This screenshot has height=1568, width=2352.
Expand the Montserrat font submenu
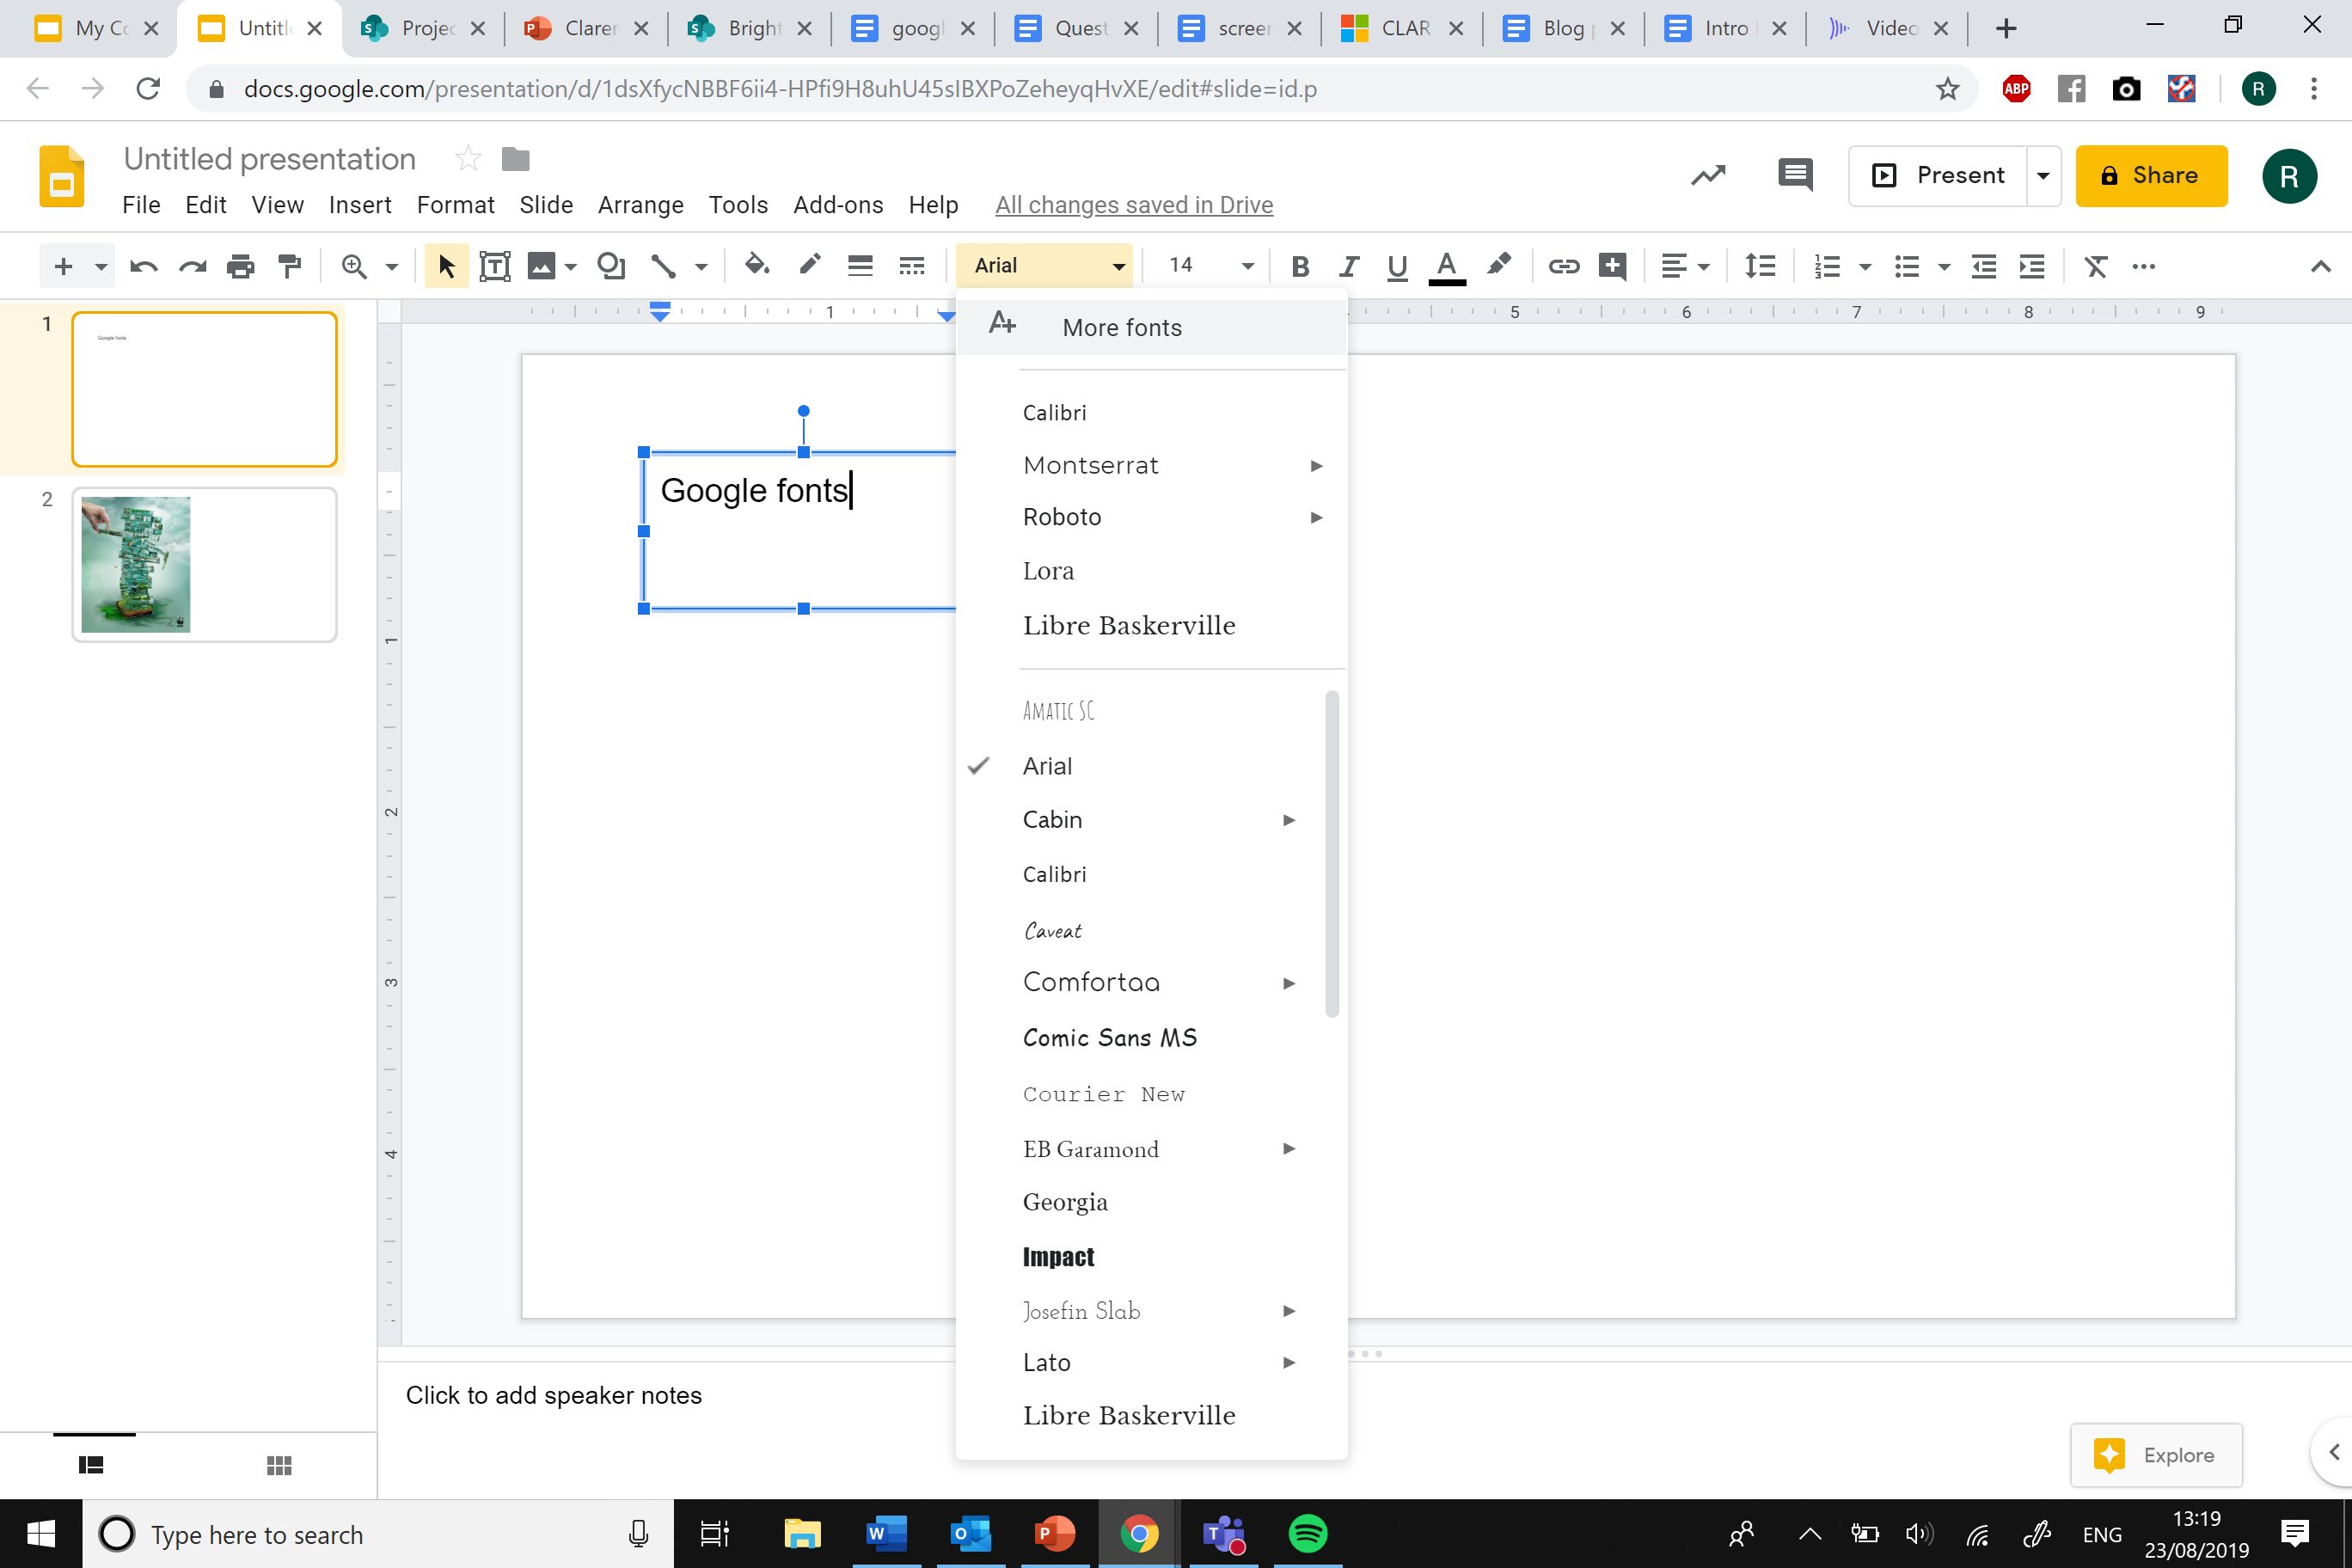coord(1316,463)
